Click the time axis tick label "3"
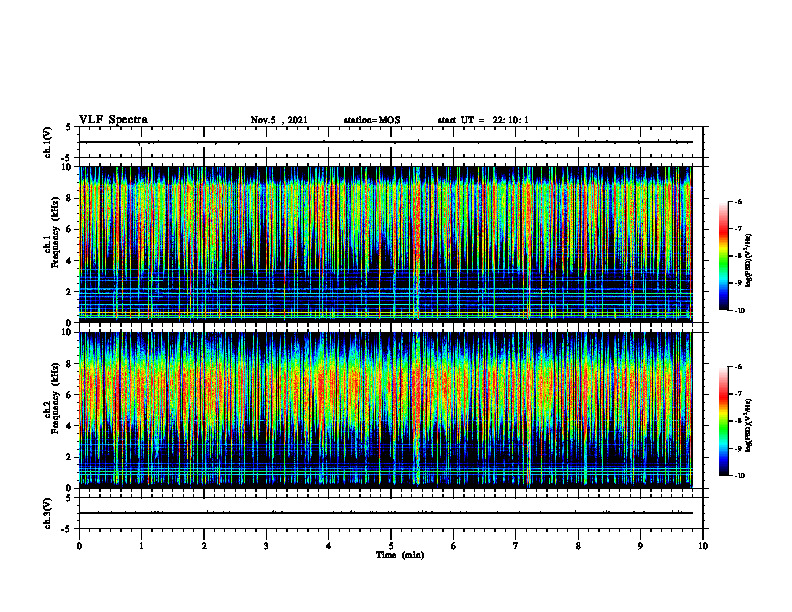792x612 pixels. pyautogui.click(x=266, y=546)
